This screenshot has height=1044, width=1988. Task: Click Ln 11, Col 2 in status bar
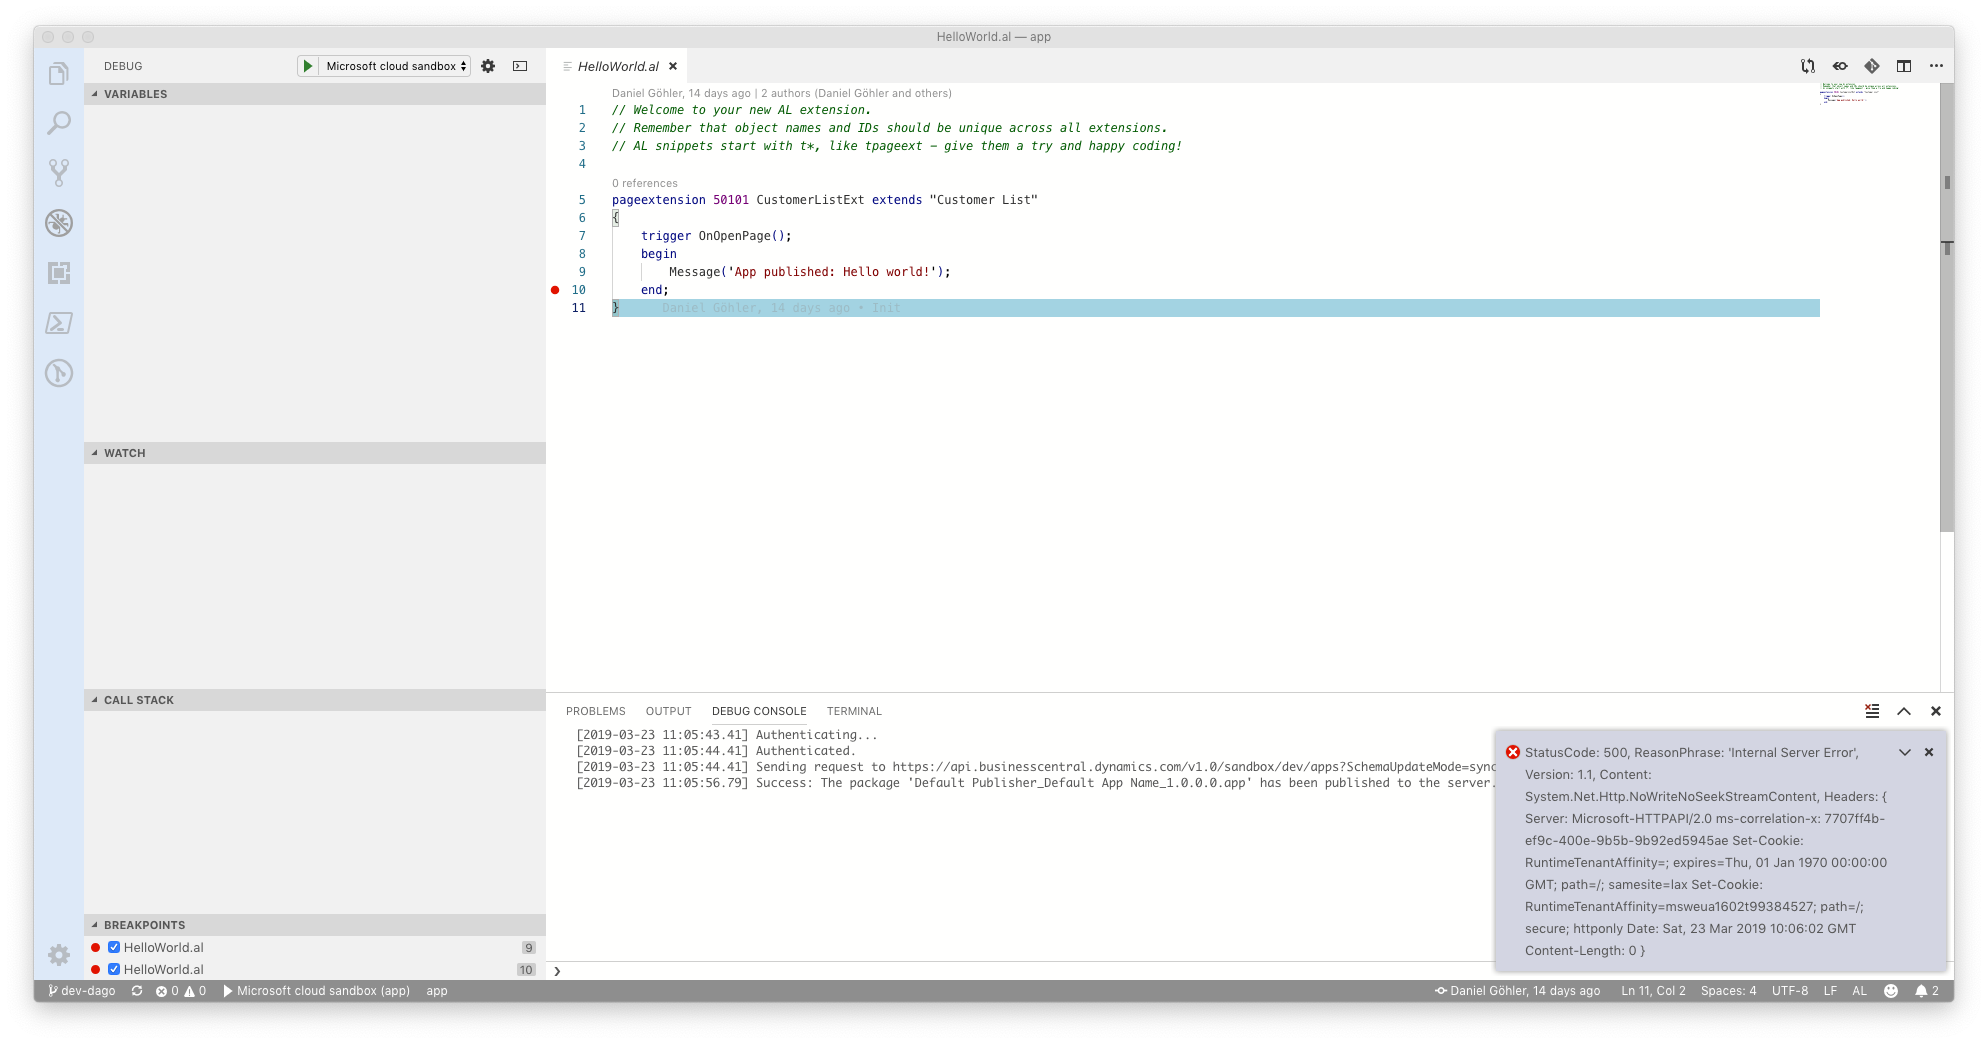1653,991
